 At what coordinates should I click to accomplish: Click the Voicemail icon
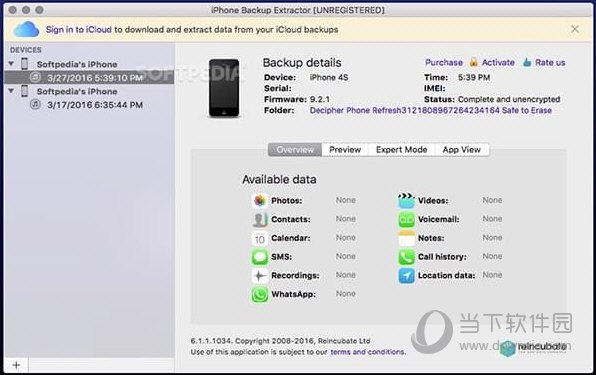pos(406,219)
